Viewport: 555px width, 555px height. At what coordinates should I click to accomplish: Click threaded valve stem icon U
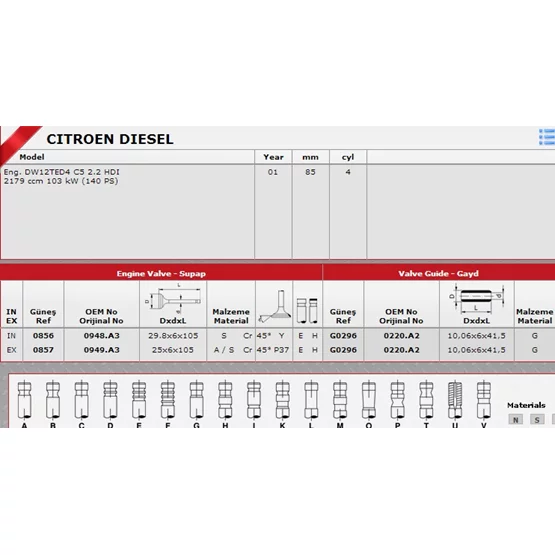coord(455,400)
